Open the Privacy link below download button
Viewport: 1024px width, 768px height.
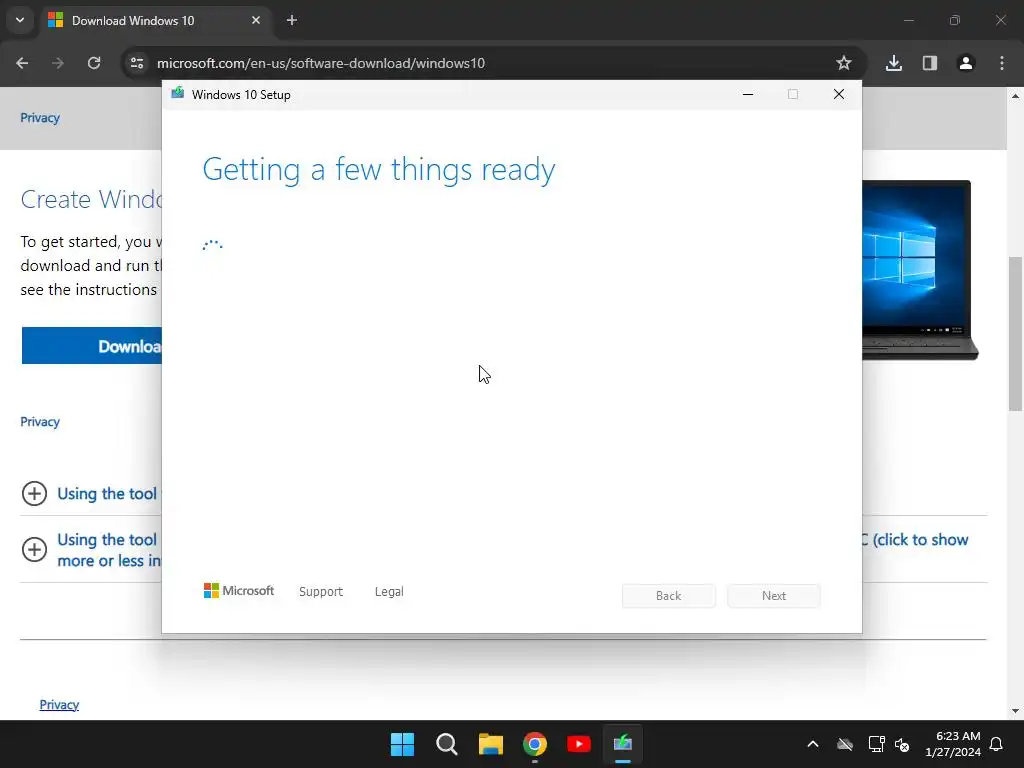(40, 422)
